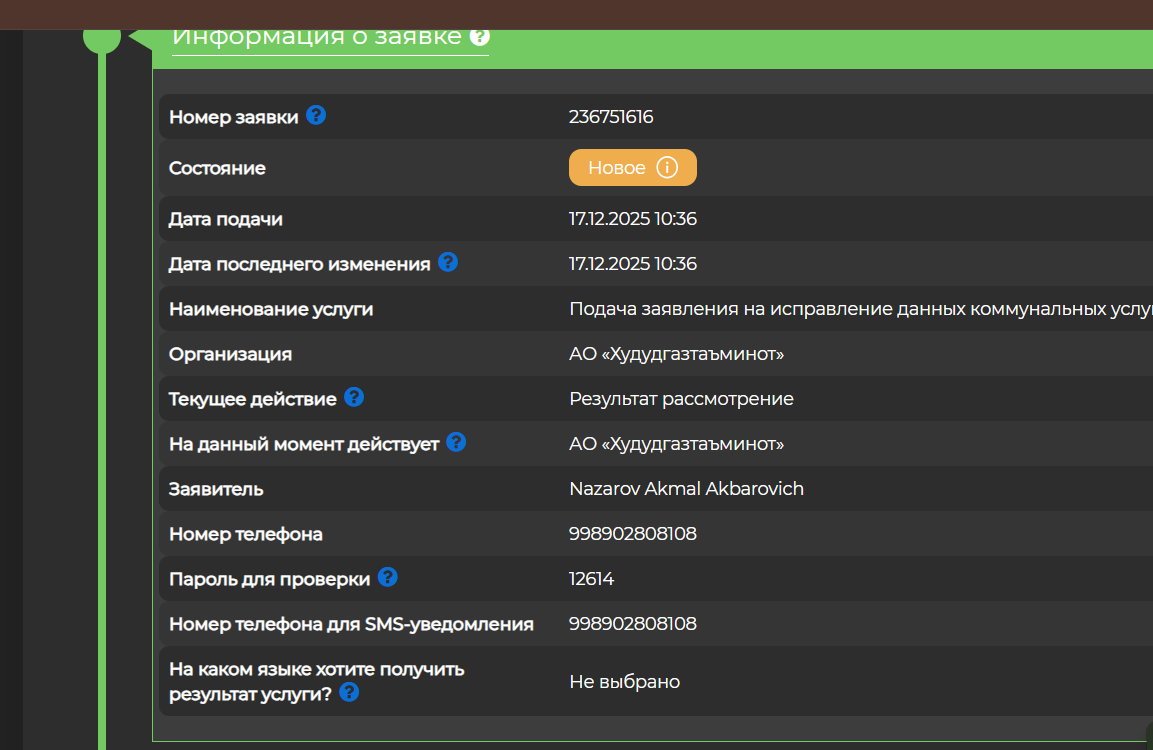Click SMS notification phone number value

(632, 624)
